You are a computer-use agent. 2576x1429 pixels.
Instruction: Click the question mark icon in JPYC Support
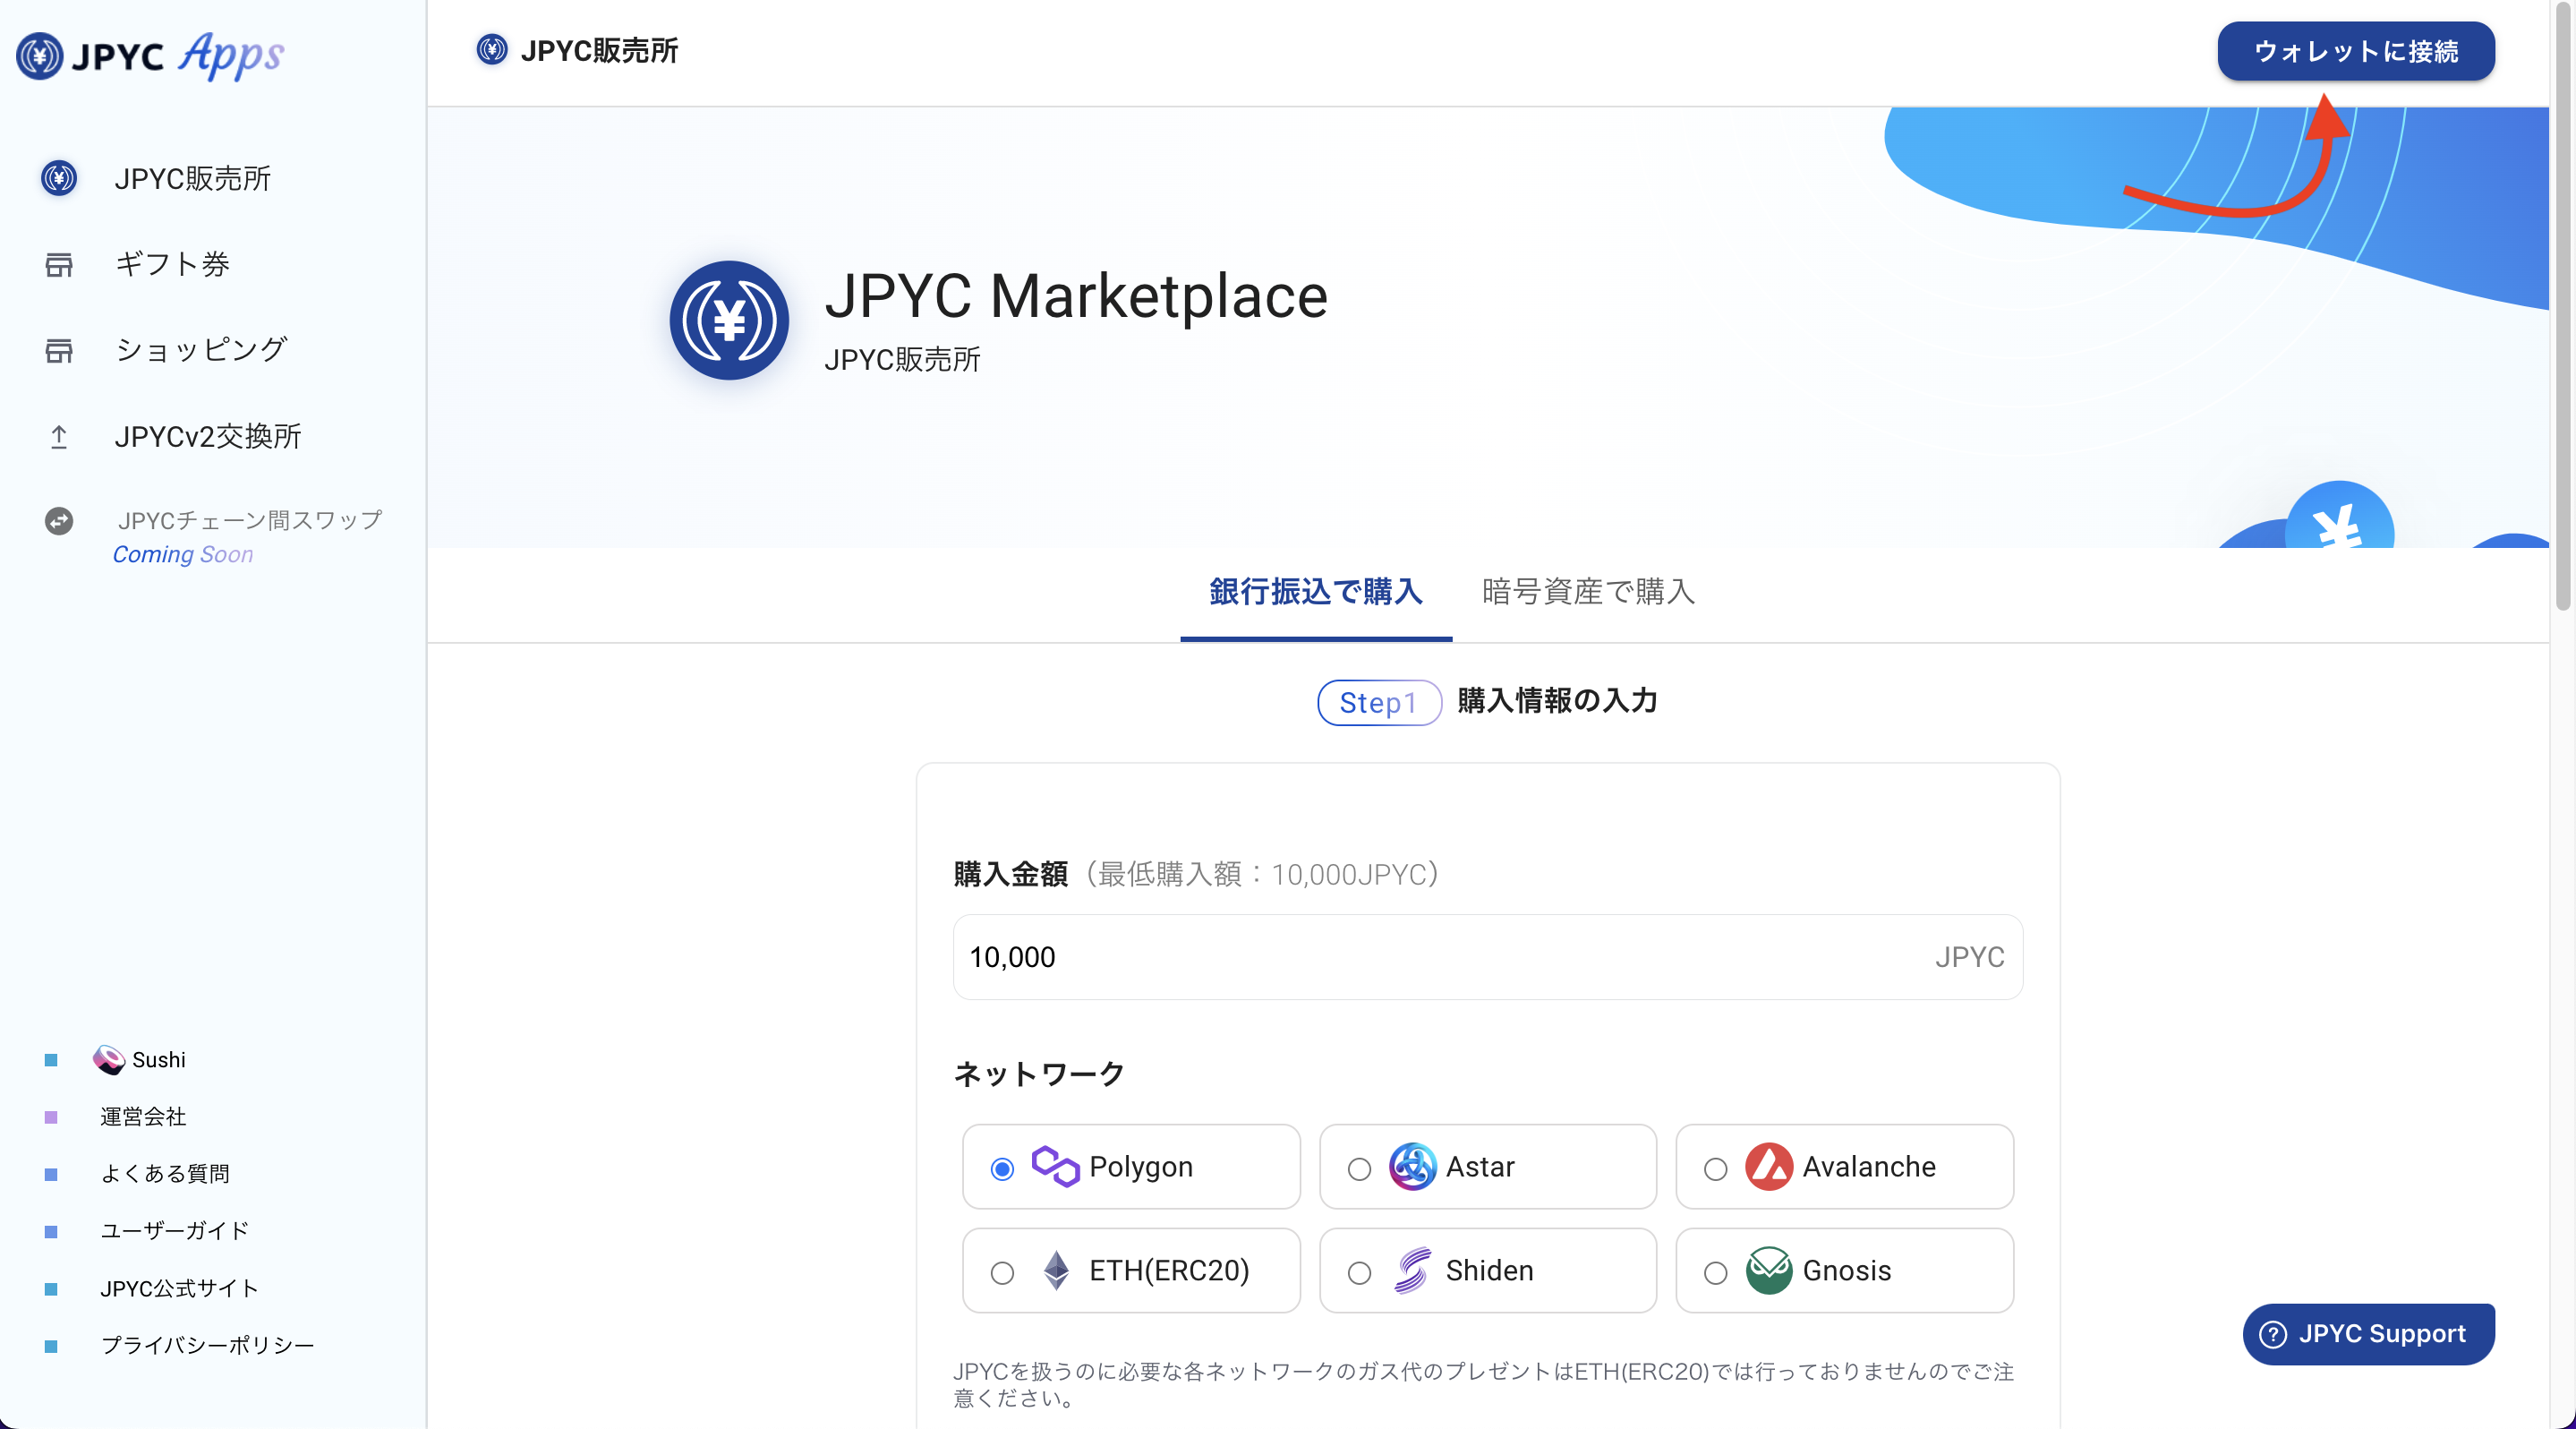click(x=2273, y=1335)
